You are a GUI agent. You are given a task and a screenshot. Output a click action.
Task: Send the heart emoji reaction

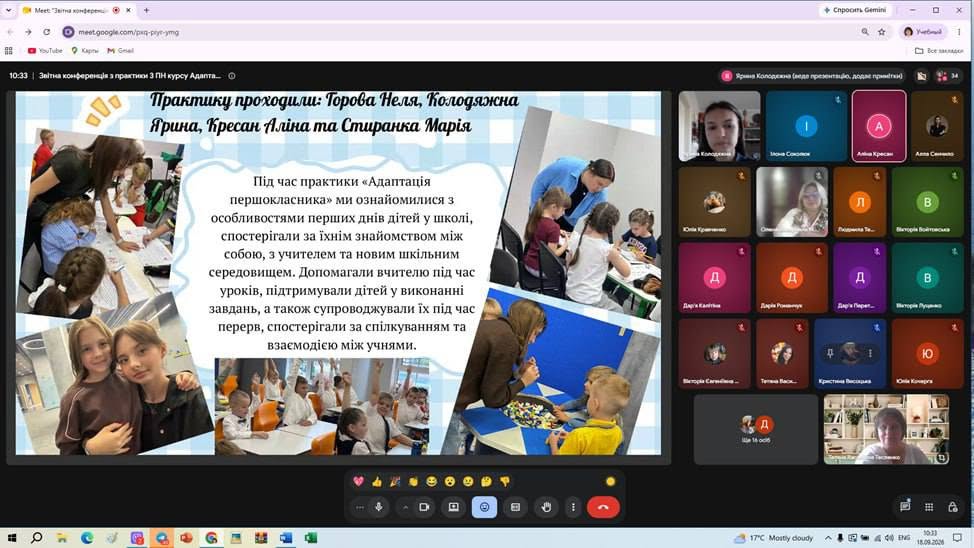tap(358, 482)
